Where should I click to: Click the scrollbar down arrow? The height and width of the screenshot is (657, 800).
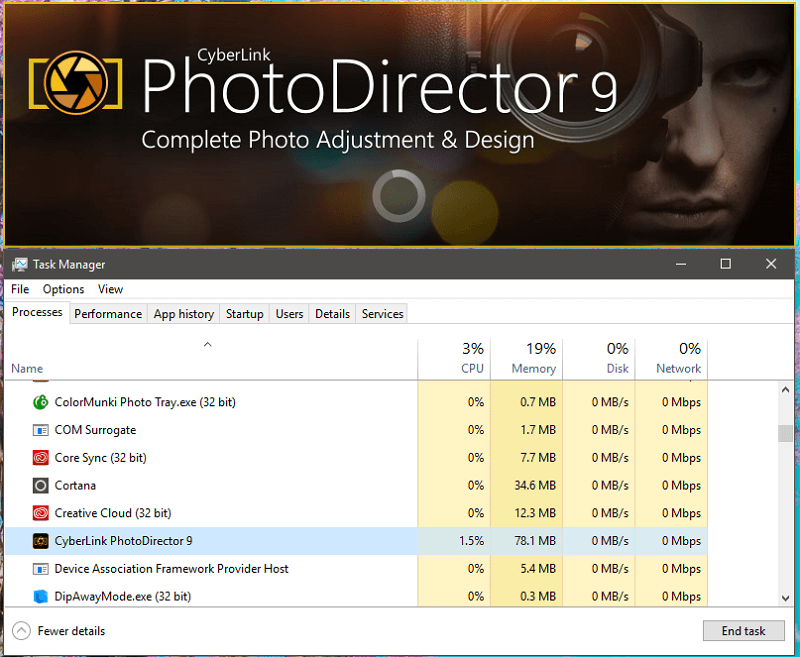tap(785, 598)
